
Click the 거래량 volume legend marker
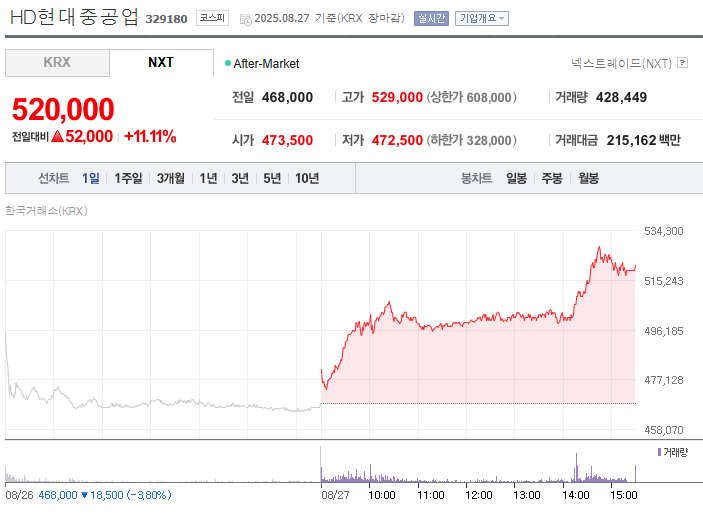(x=660, y=452)
